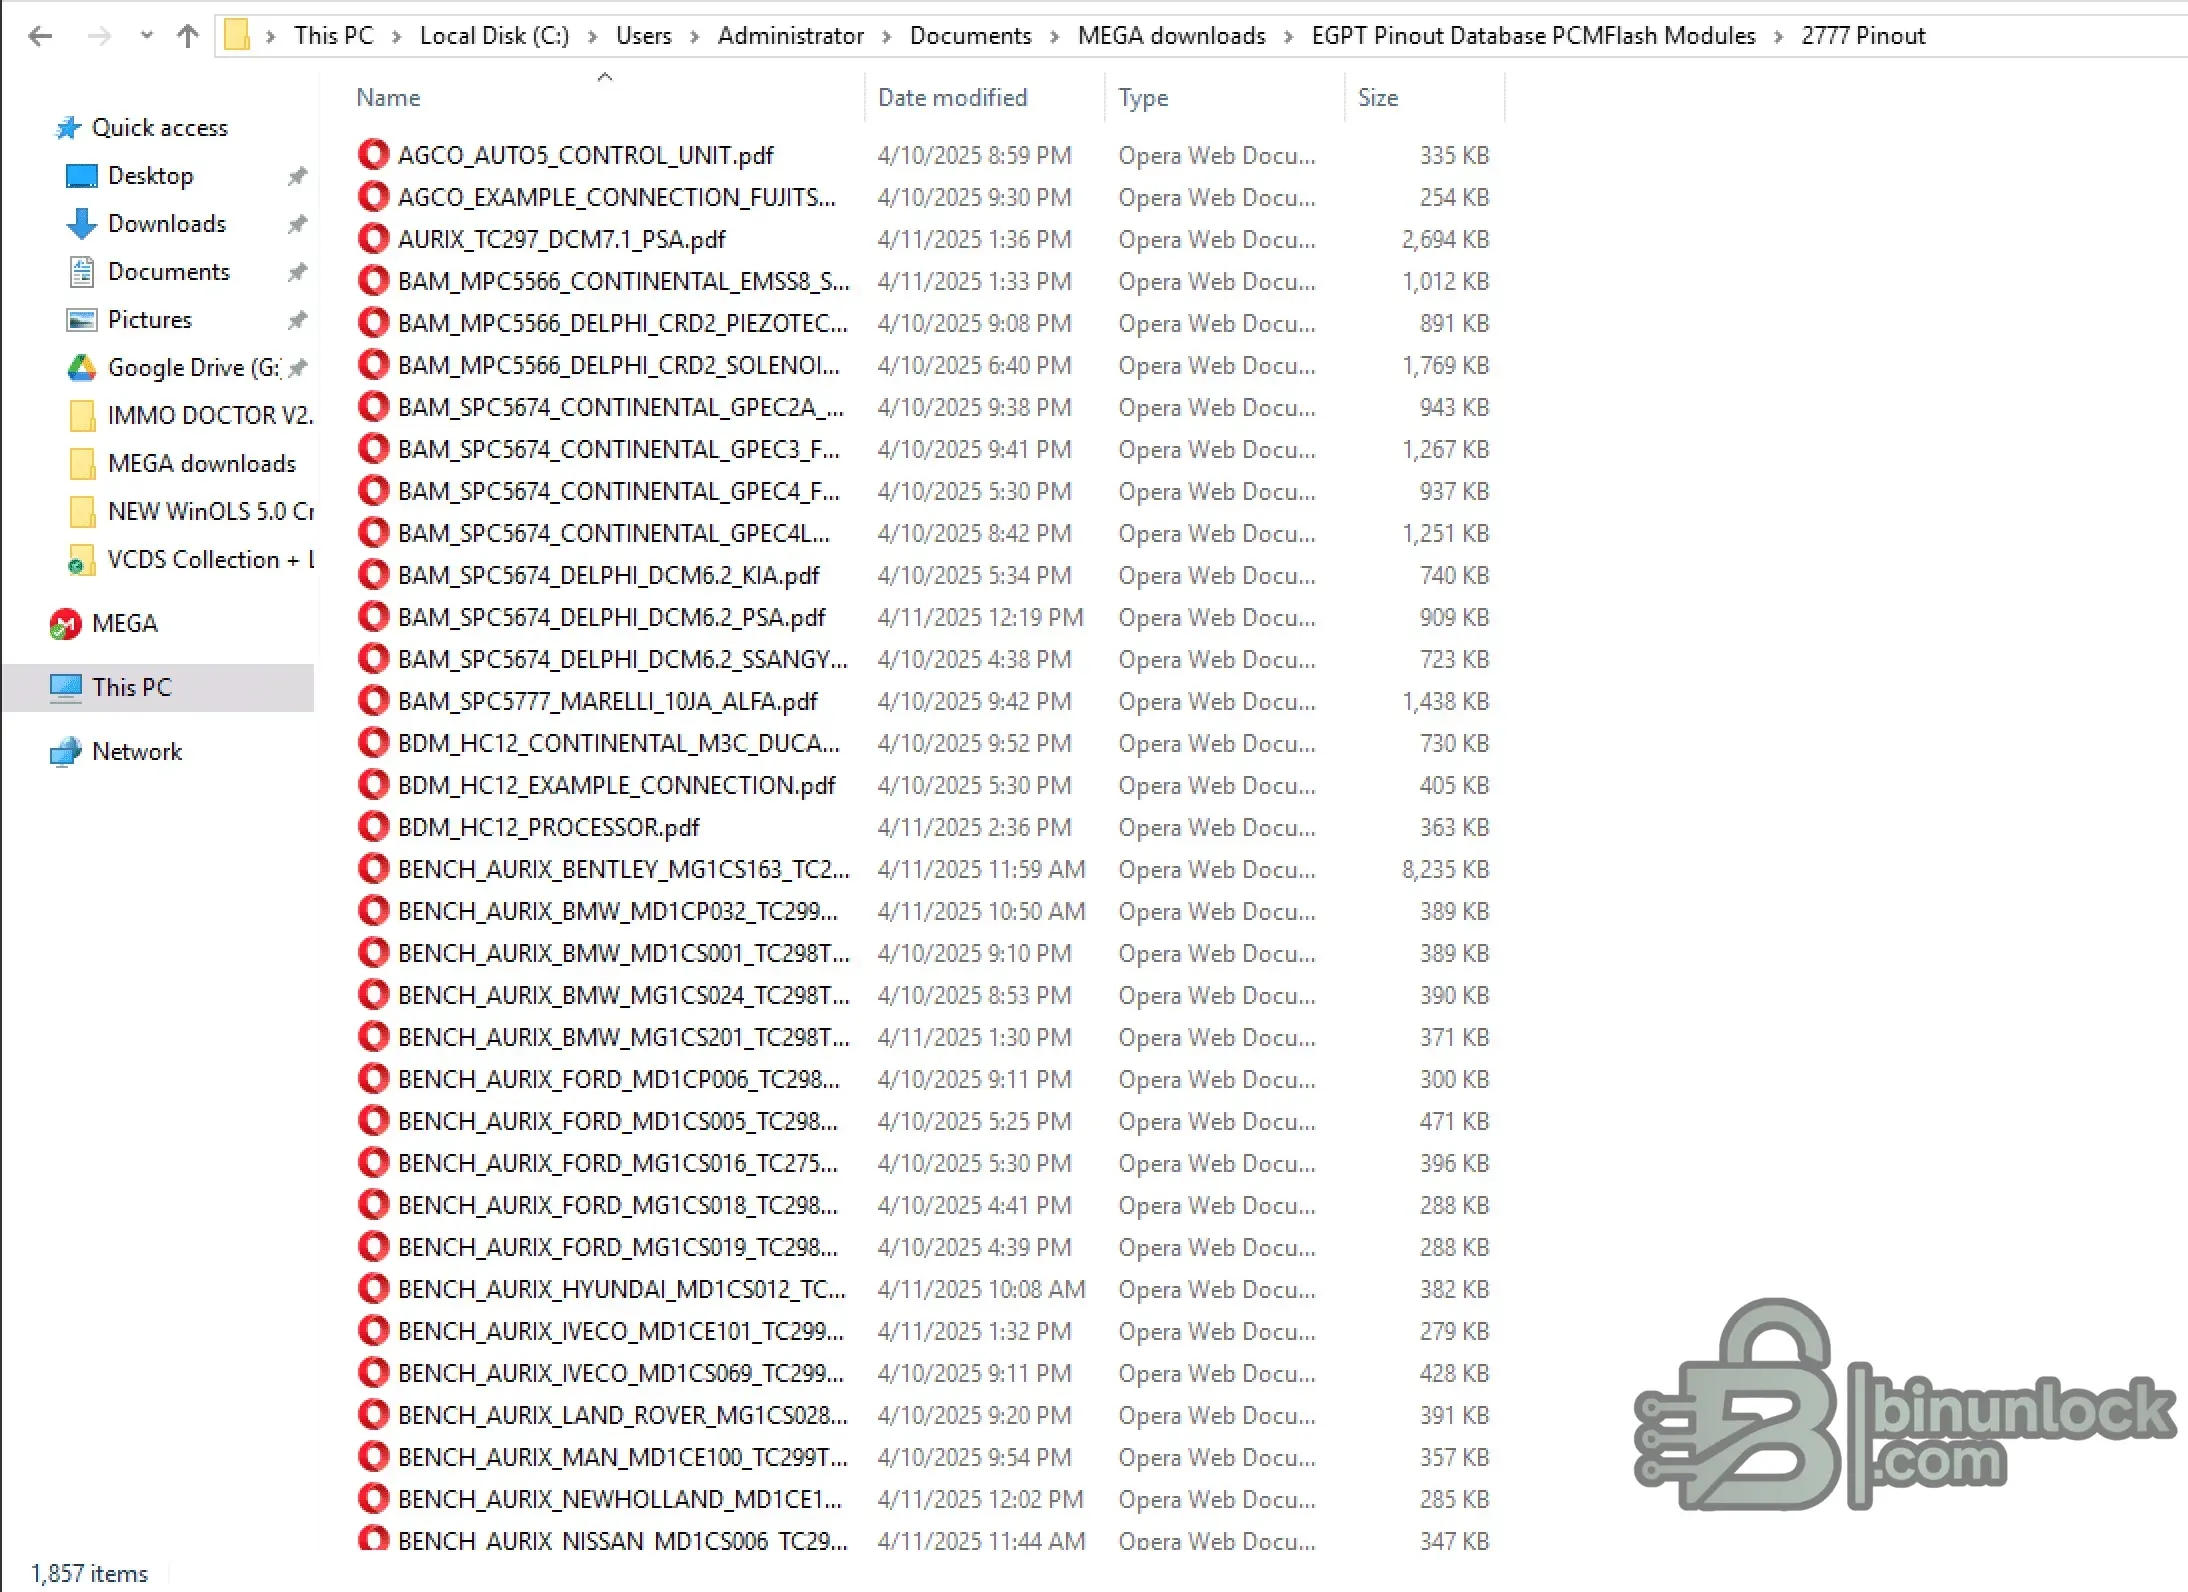Click Opera icon of AURIX_TC297_DCM7.1_PSA.pdf
2188x1592 pixels.
pyautogui.click(x=373, y=239)
